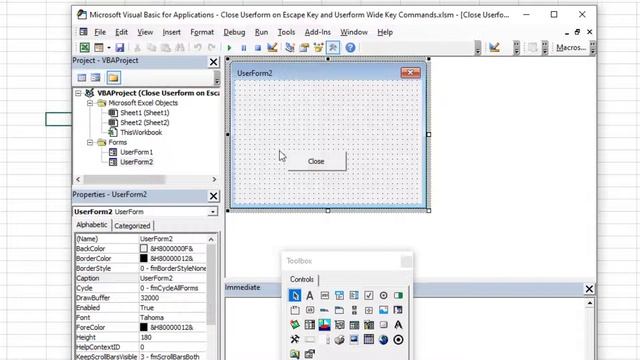640x360 pixels.
Task: Open the Add-Ins menu
Action: tap(318, 32)
